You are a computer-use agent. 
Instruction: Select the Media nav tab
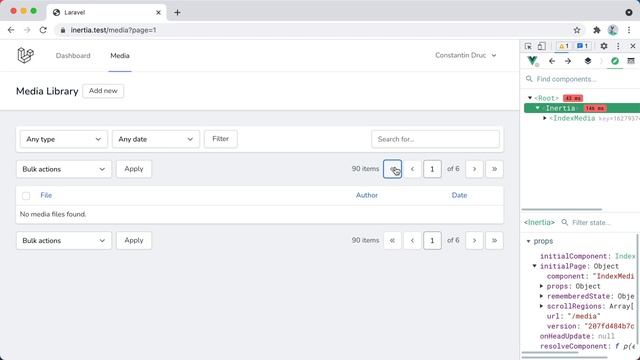point(120,56)
